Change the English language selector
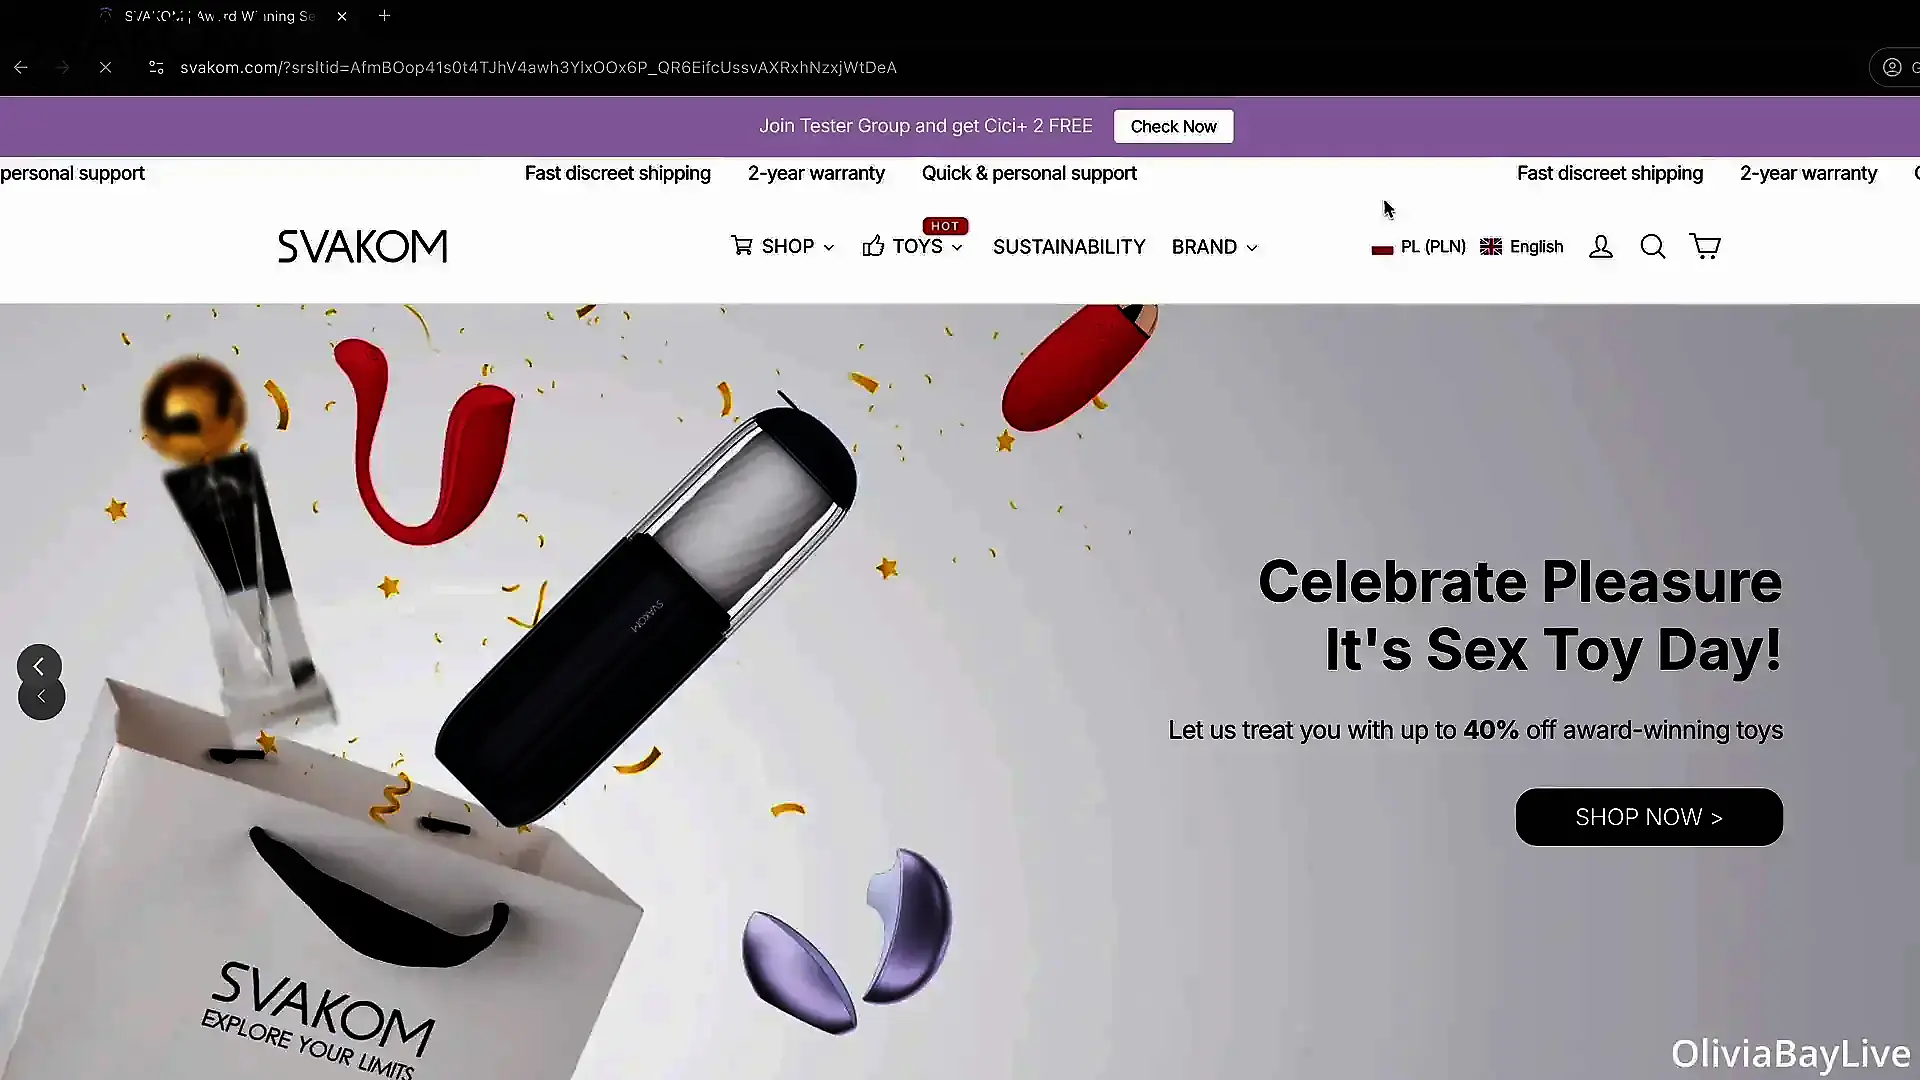Screen dimensions: 1920x1080 point(1521,246)
